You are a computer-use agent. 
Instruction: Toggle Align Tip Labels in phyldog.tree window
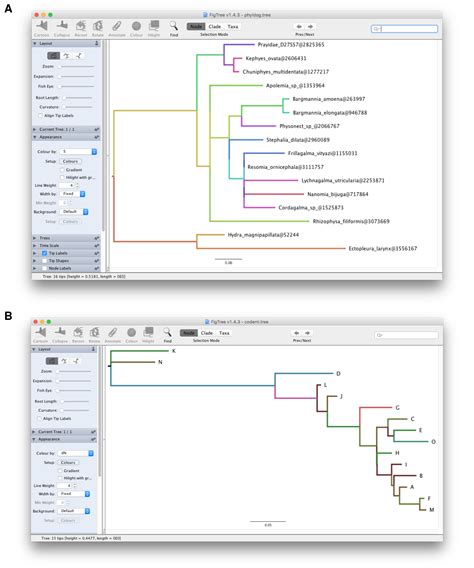tap(40, 116)
